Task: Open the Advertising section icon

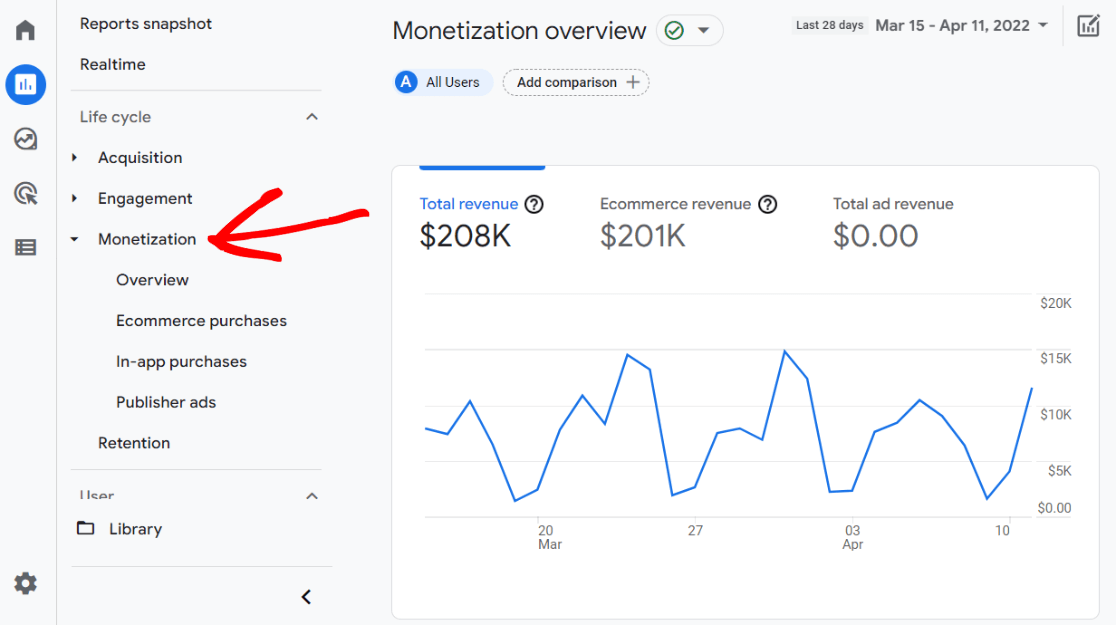Action: (25, 193)
